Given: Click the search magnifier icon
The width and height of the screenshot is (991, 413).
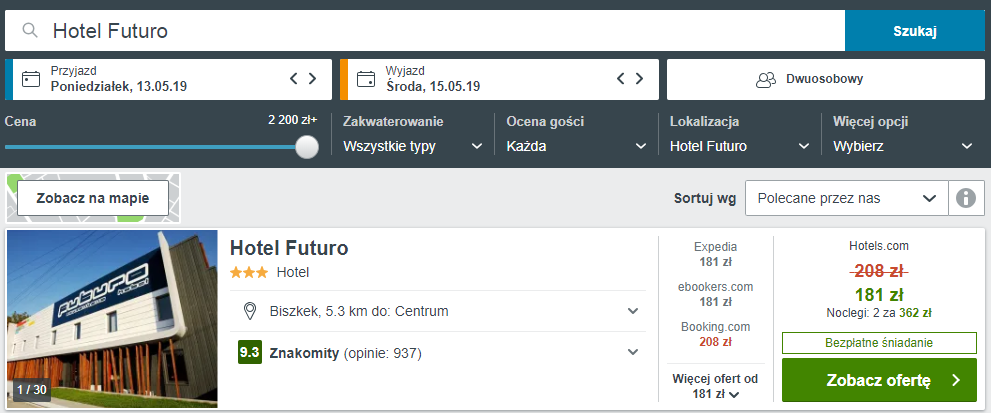Looking at the screenshot, I should pyautogui.click(x=30, y=31).
